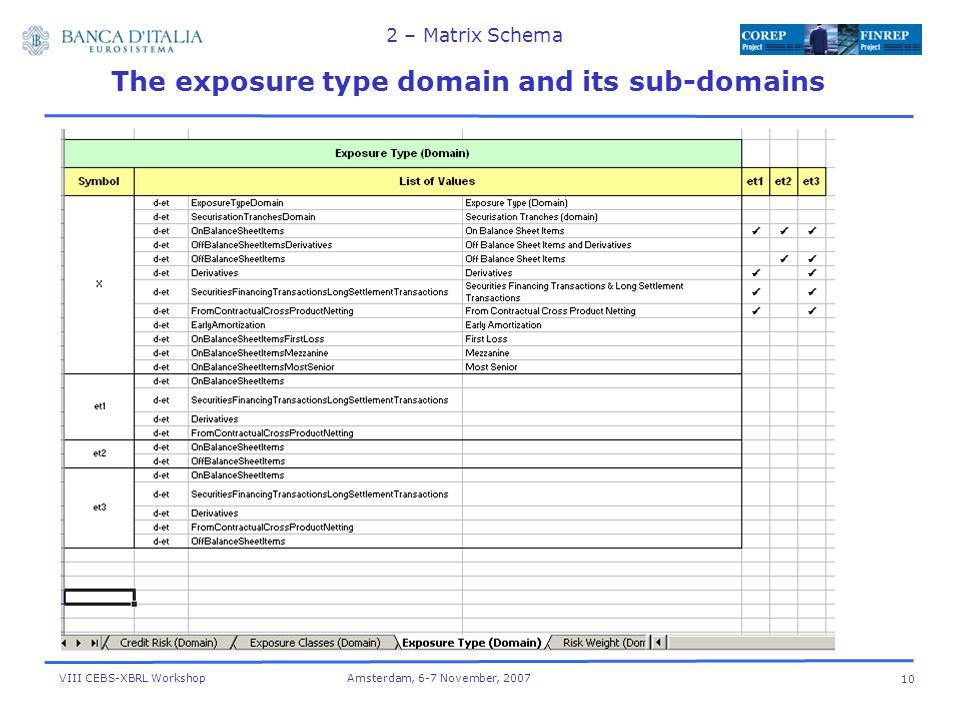Click the Amsterdam, 6-7 November, 2007 footer
The height and width of the screenshot is (720, 960).
click(439, 678)
